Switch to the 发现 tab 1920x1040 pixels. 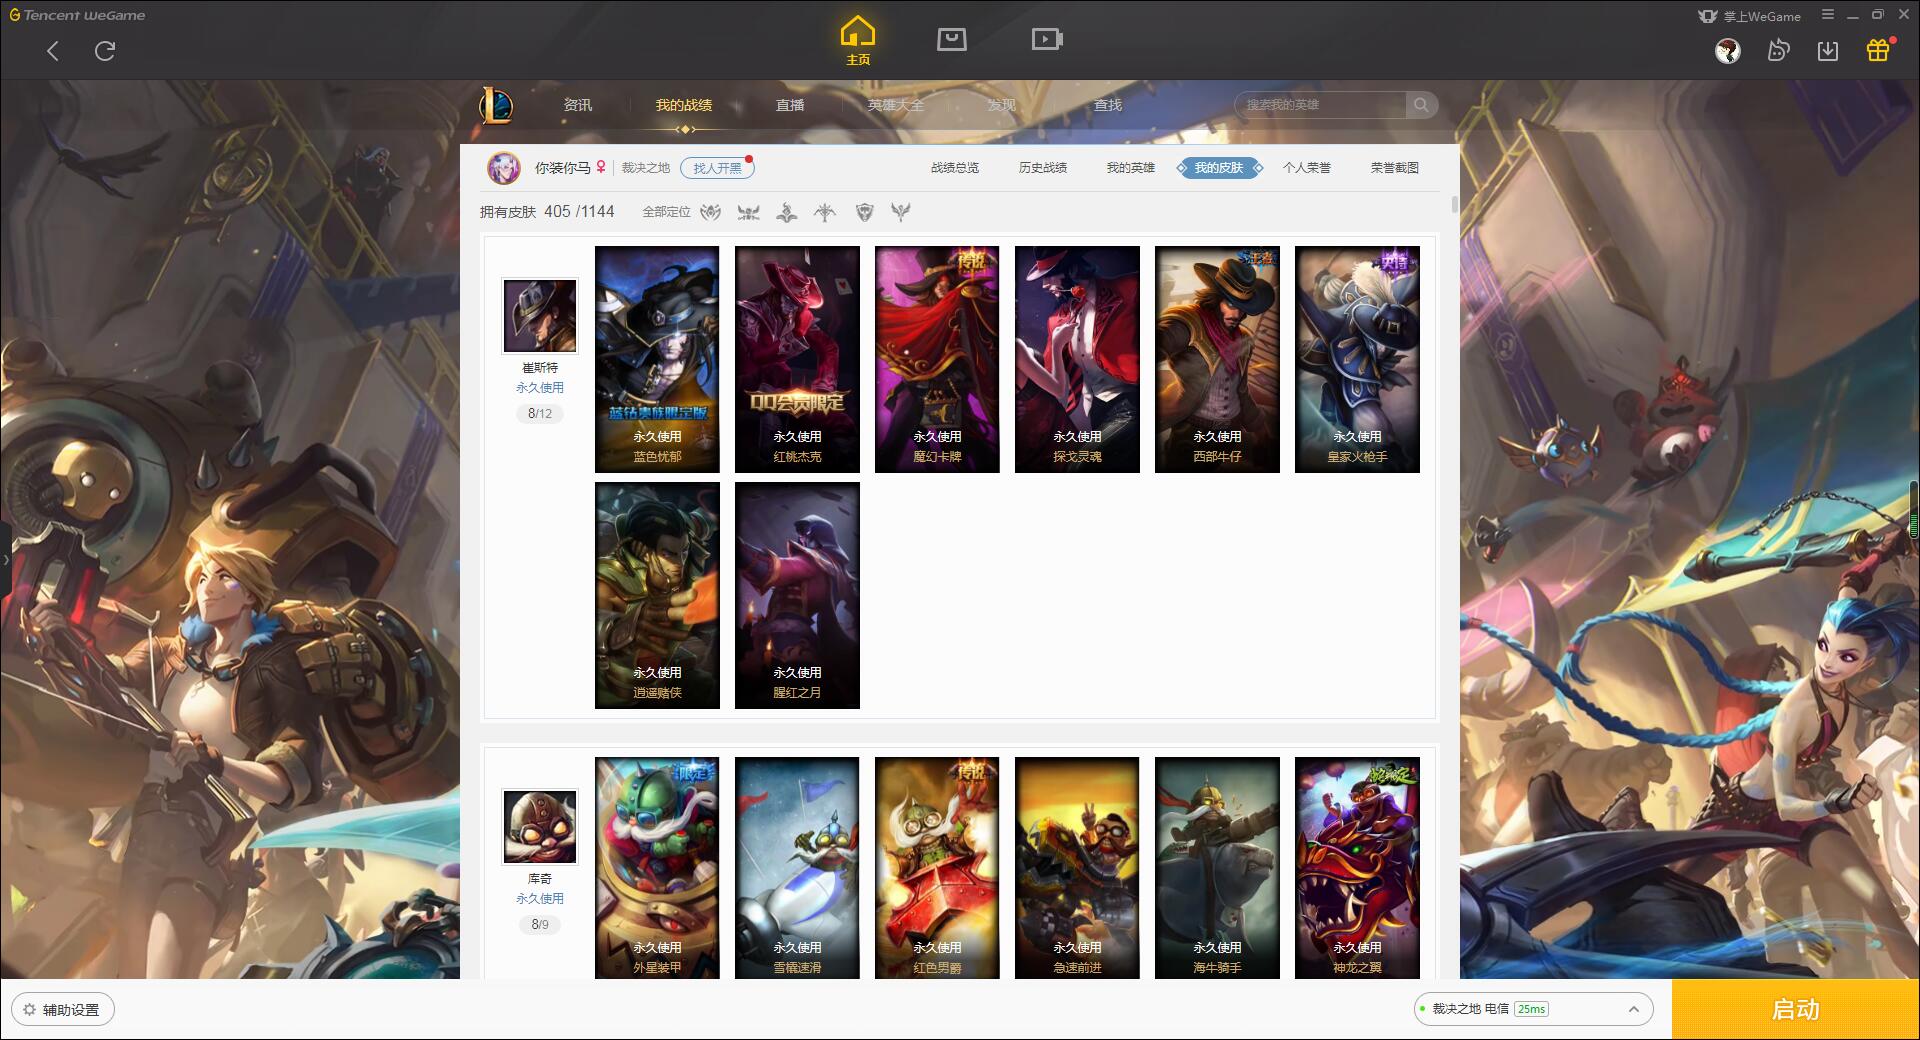[1001, 105]
